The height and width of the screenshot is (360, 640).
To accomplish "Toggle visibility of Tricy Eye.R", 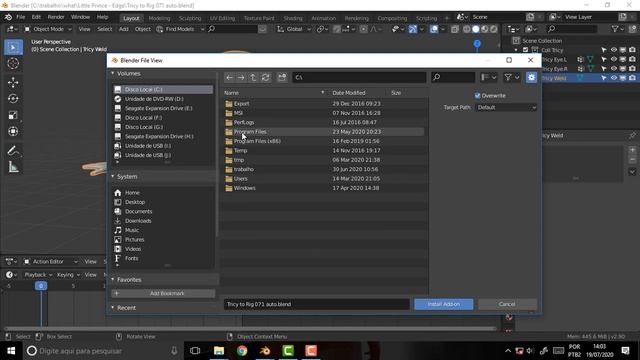I will [x=613, y=69].
